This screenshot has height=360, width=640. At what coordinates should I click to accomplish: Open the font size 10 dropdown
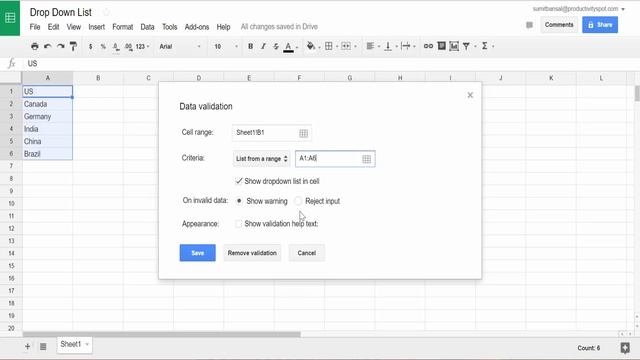click(225, 47)
